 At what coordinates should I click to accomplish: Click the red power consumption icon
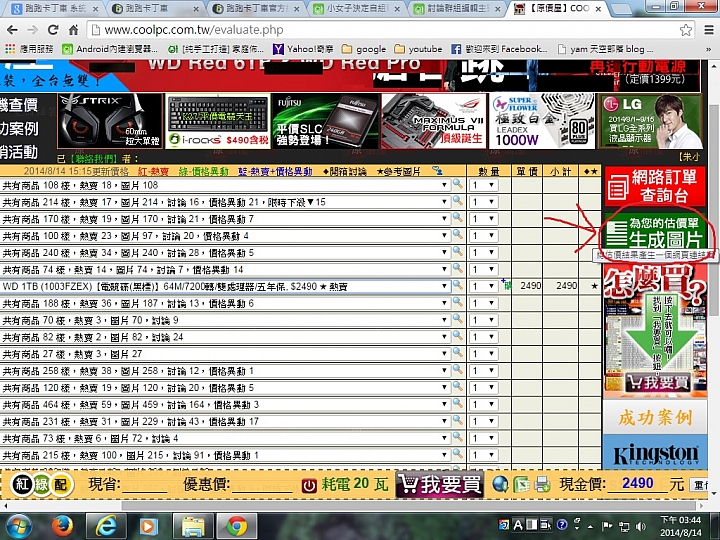coord(309,485)
